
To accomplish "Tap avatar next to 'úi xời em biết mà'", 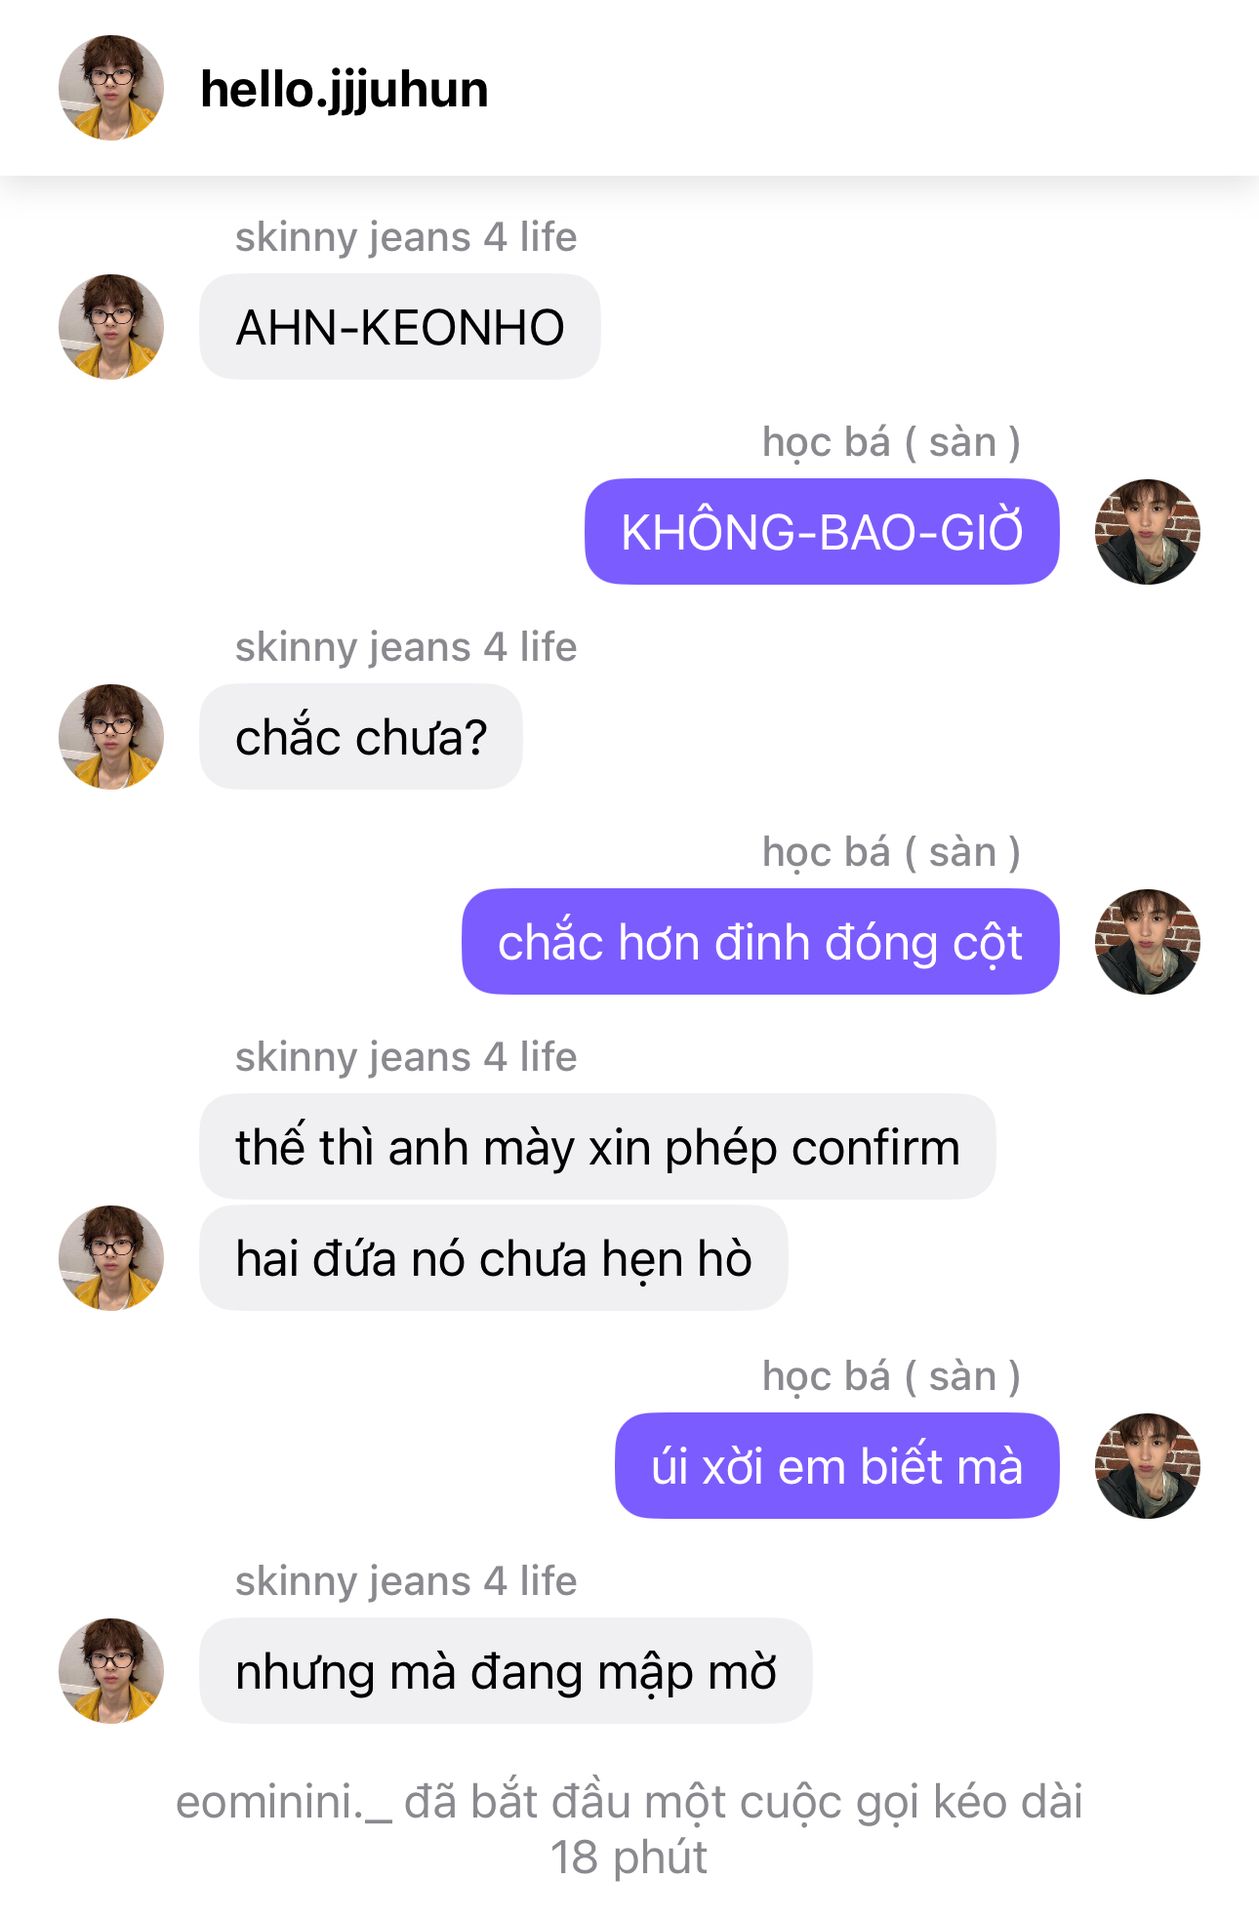I will 1147,1466.
